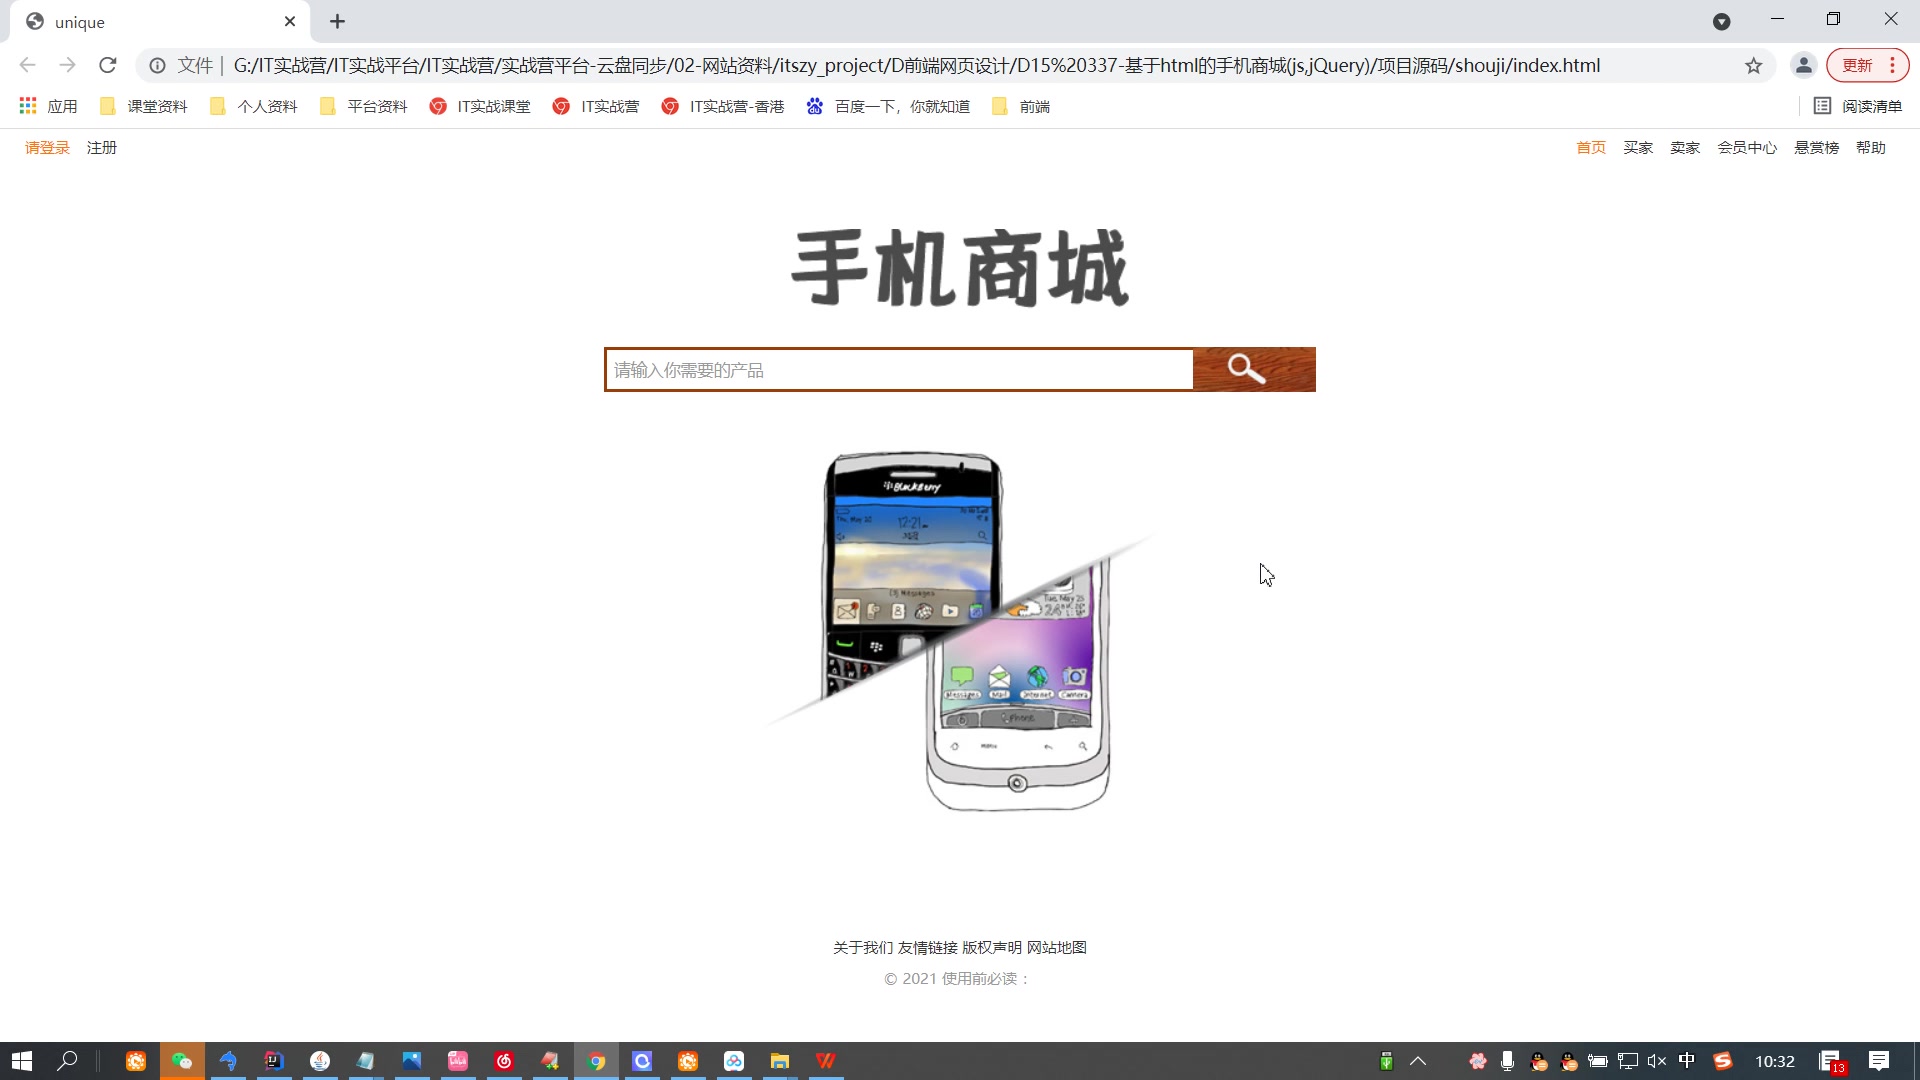Open the Chrome profile avatar icon

click(1804, 66)
